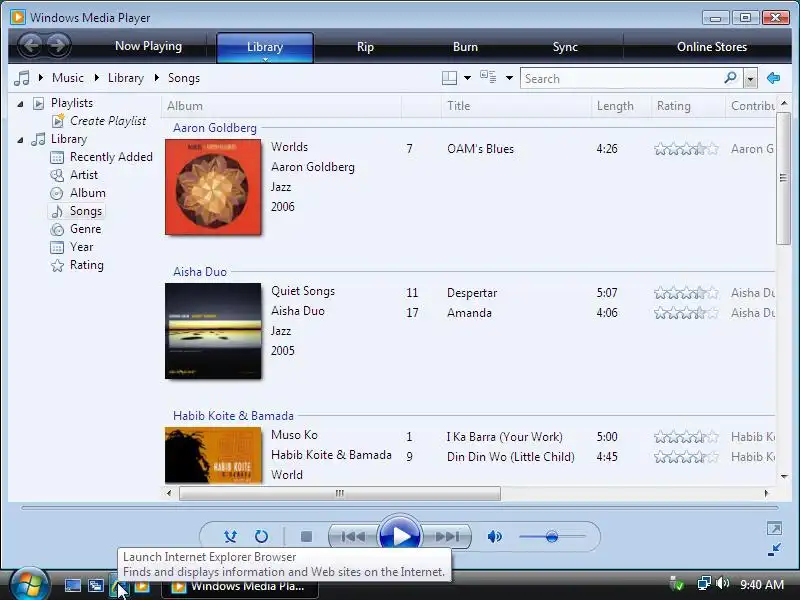Image resolution: width=800 pixels, height=600 pixels.
Task: Mute the volume speaker
Action: [x=494, y=536]
